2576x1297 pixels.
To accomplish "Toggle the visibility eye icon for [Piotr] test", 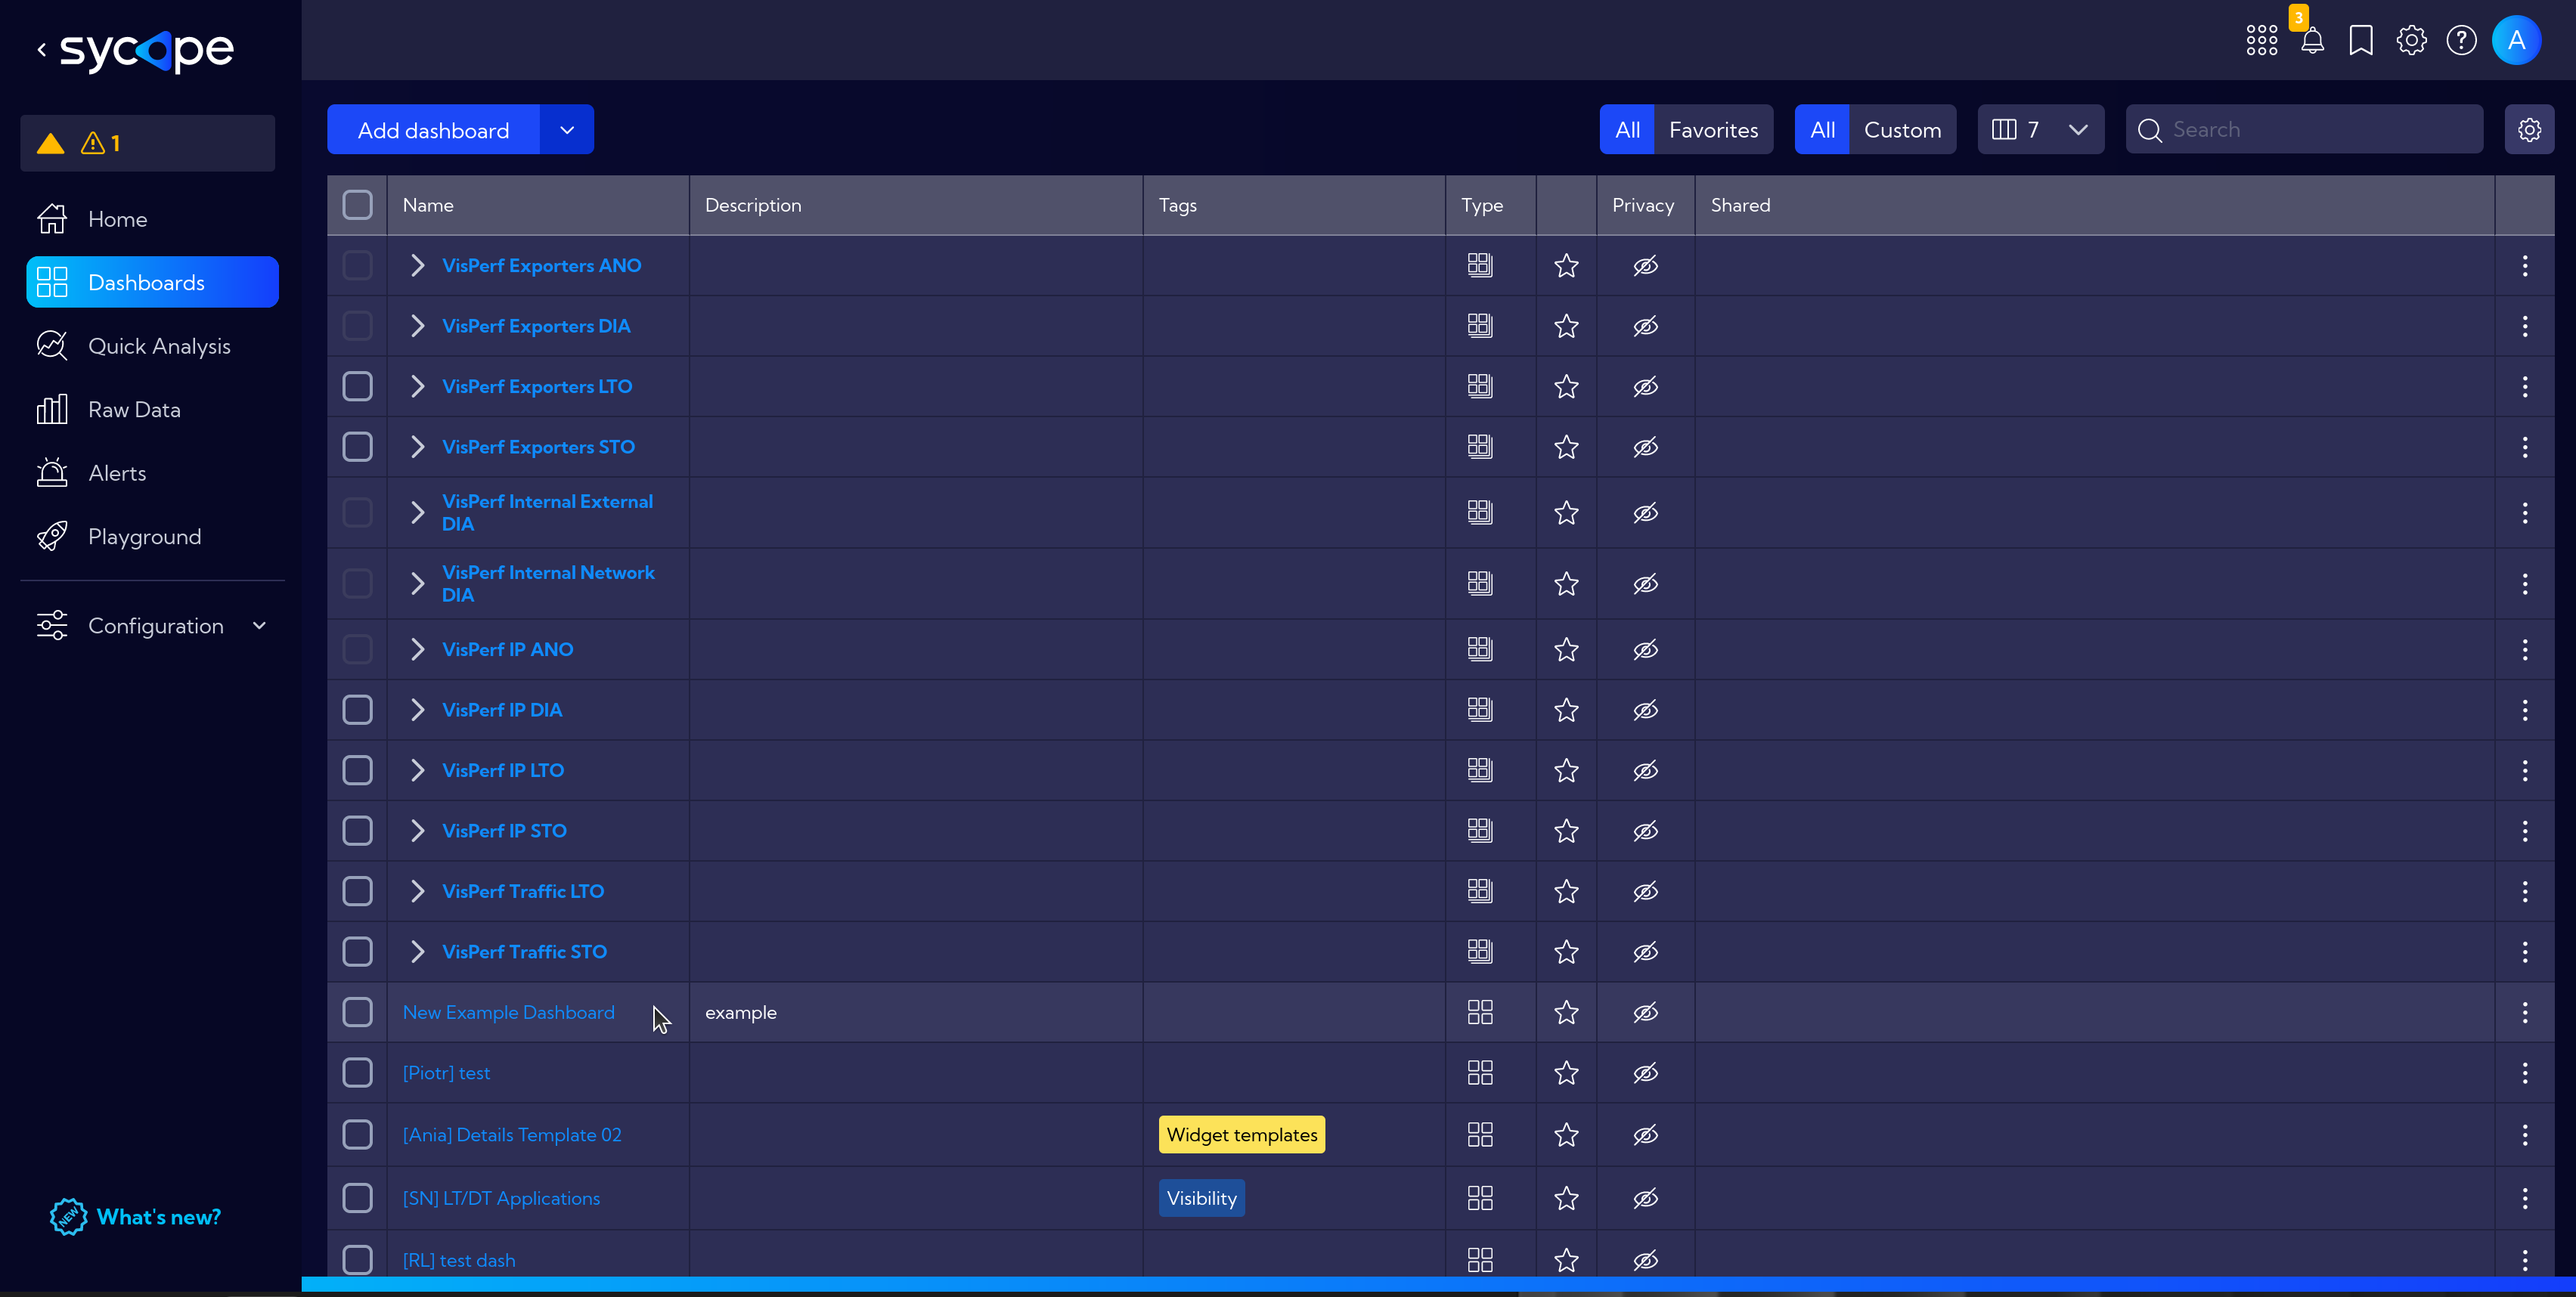I will click(1644, 1072).
